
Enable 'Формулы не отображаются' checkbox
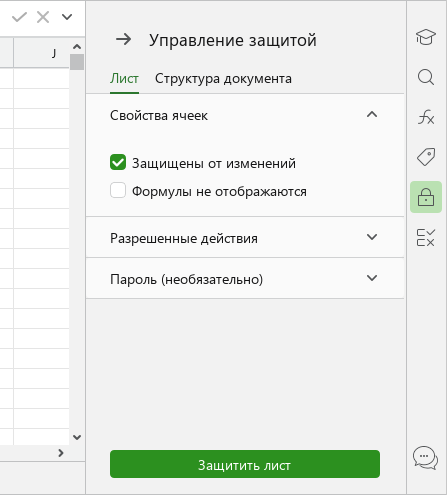tap(118, 190)
